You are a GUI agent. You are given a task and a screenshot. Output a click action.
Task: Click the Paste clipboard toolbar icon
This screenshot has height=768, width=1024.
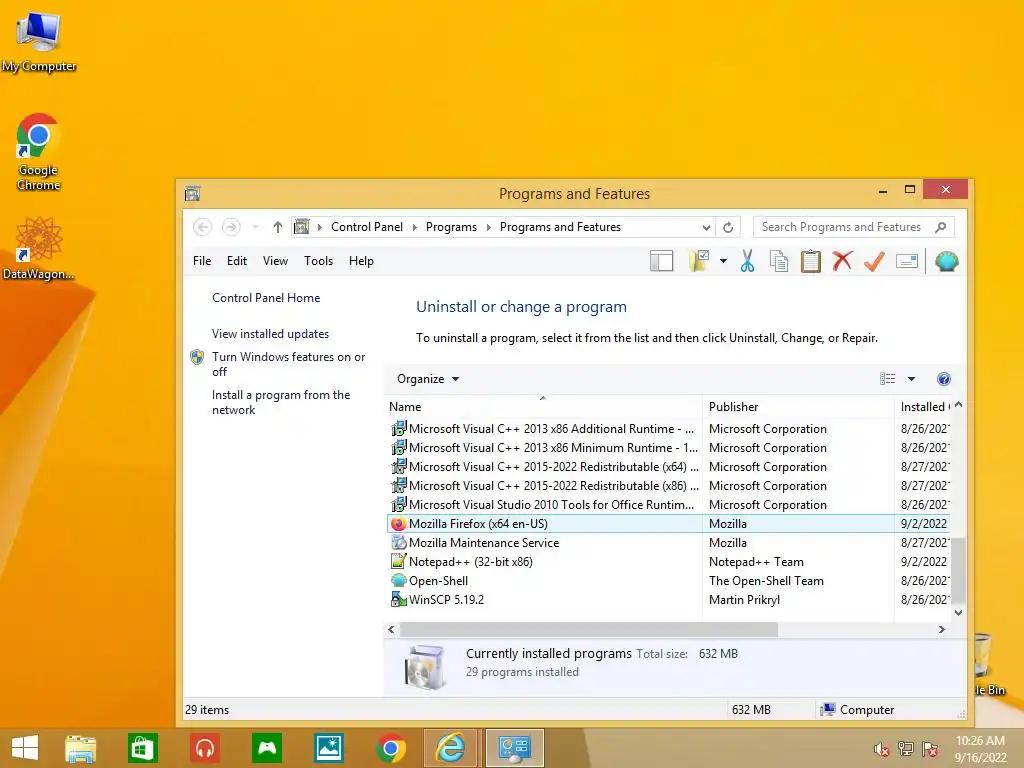pos(810,261)
